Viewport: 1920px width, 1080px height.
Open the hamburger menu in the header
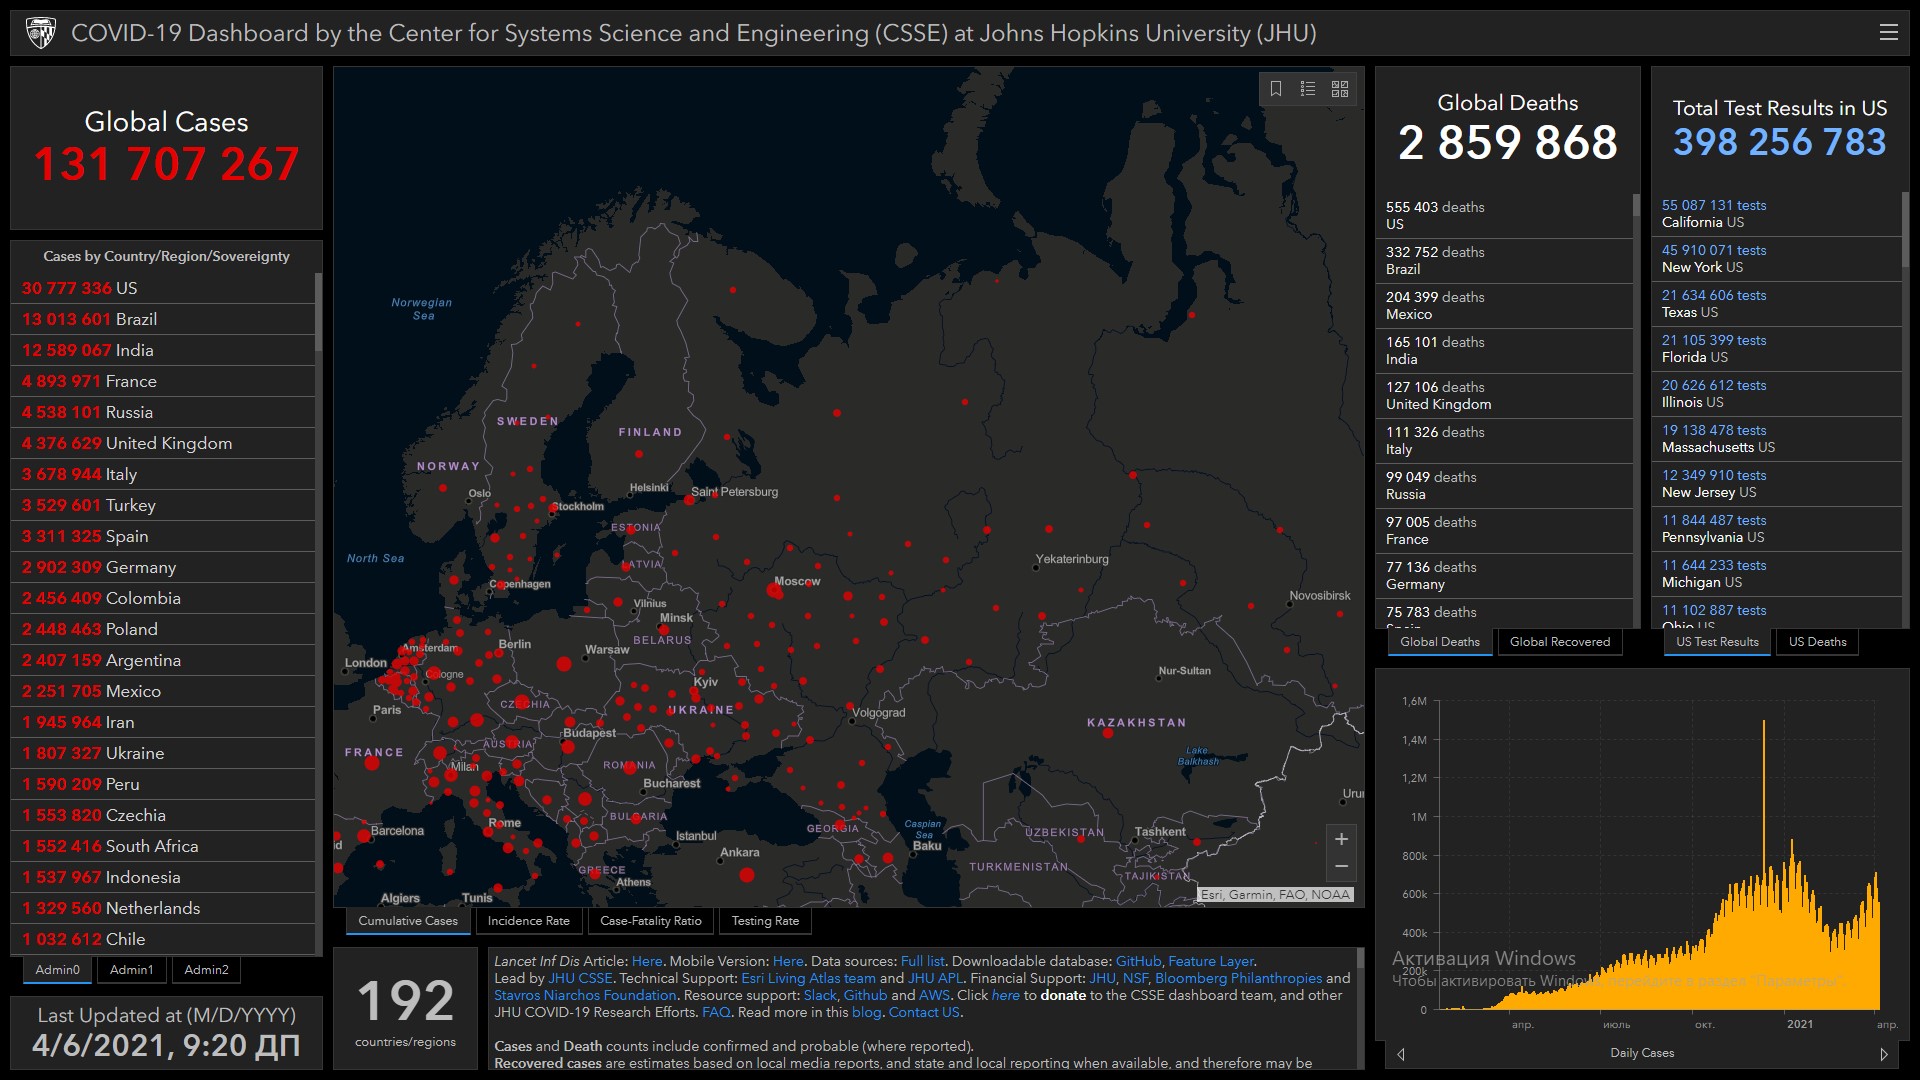[1888, 33]
